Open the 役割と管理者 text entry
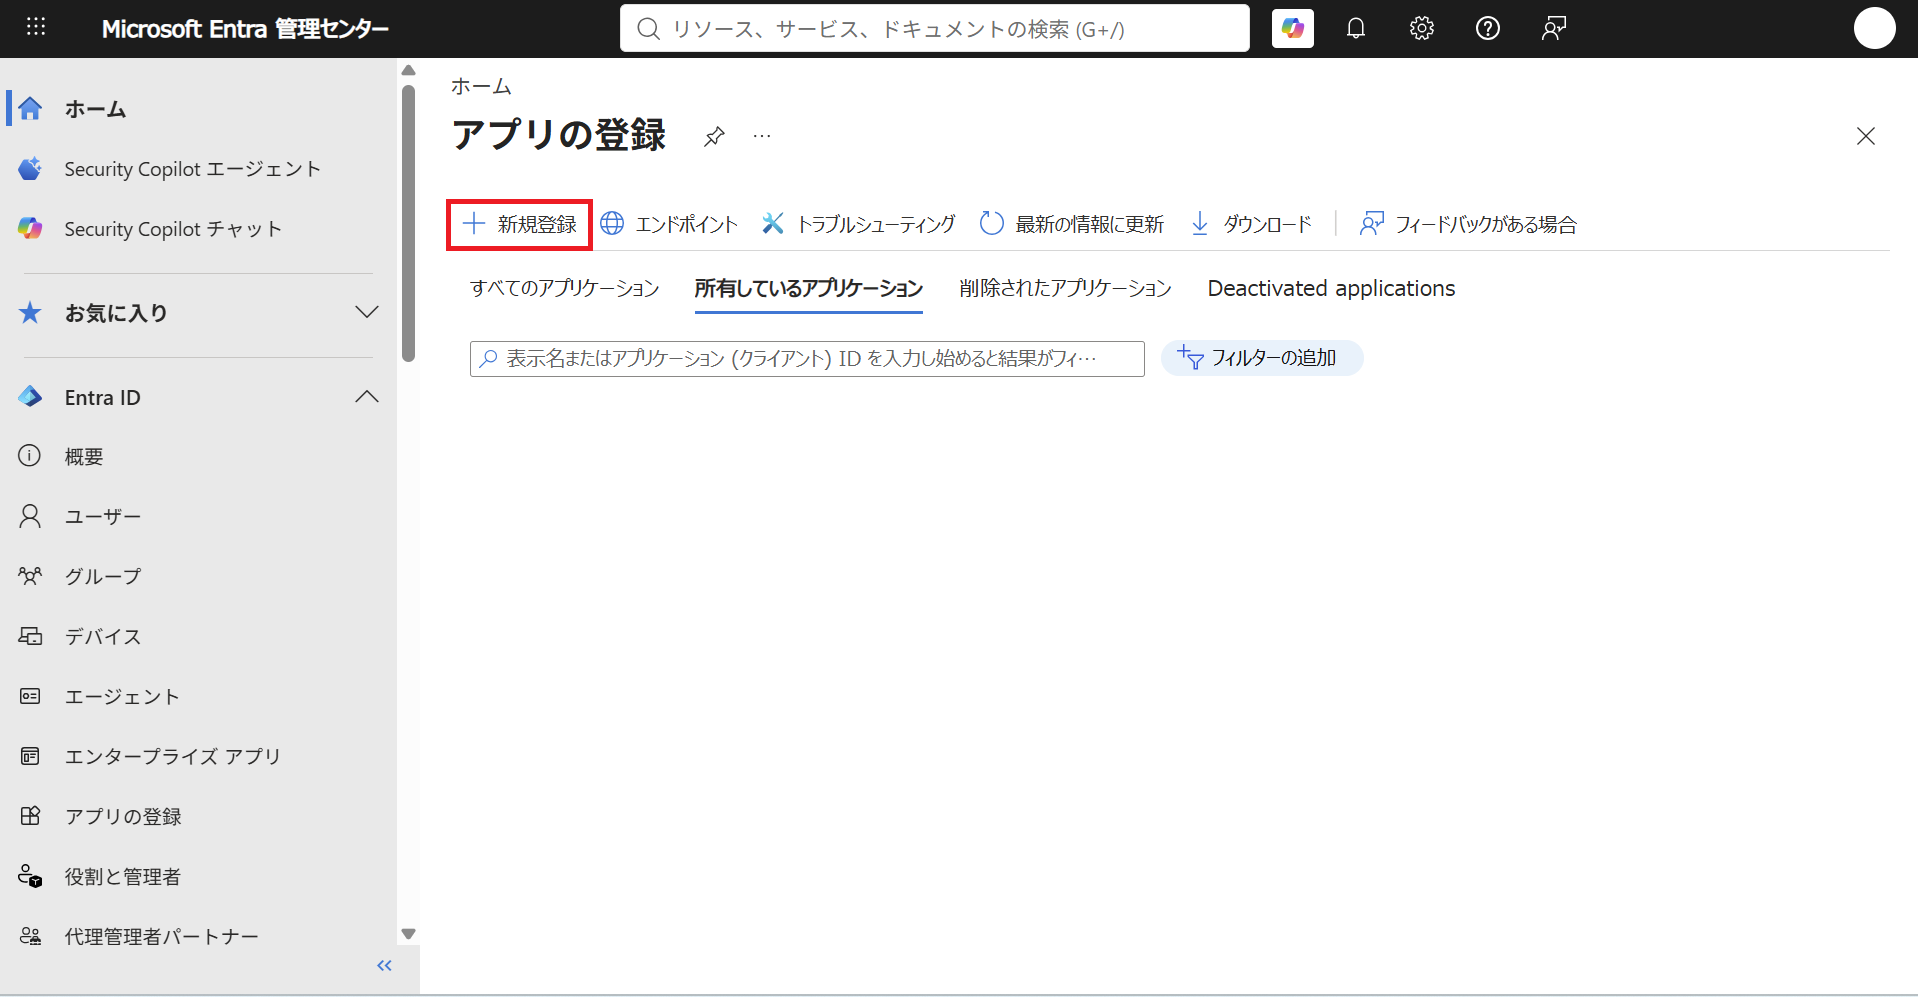Screen dimensions: 1918x997 pos(123,876)
